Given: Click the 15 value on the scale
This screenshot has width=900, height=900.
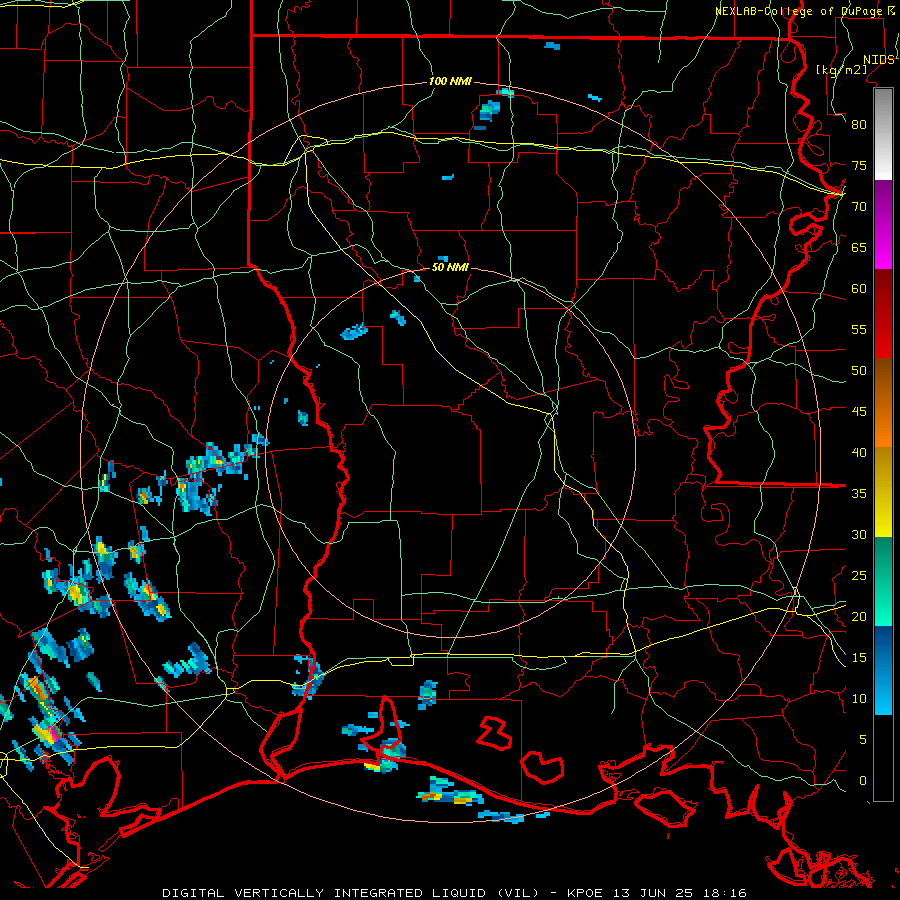Looking at the screenshot, I should [x=859, y=658].
